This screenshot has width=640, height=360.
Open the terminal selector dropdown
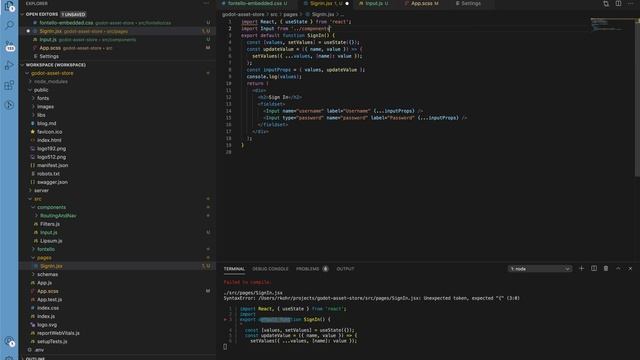pos(540,269)
